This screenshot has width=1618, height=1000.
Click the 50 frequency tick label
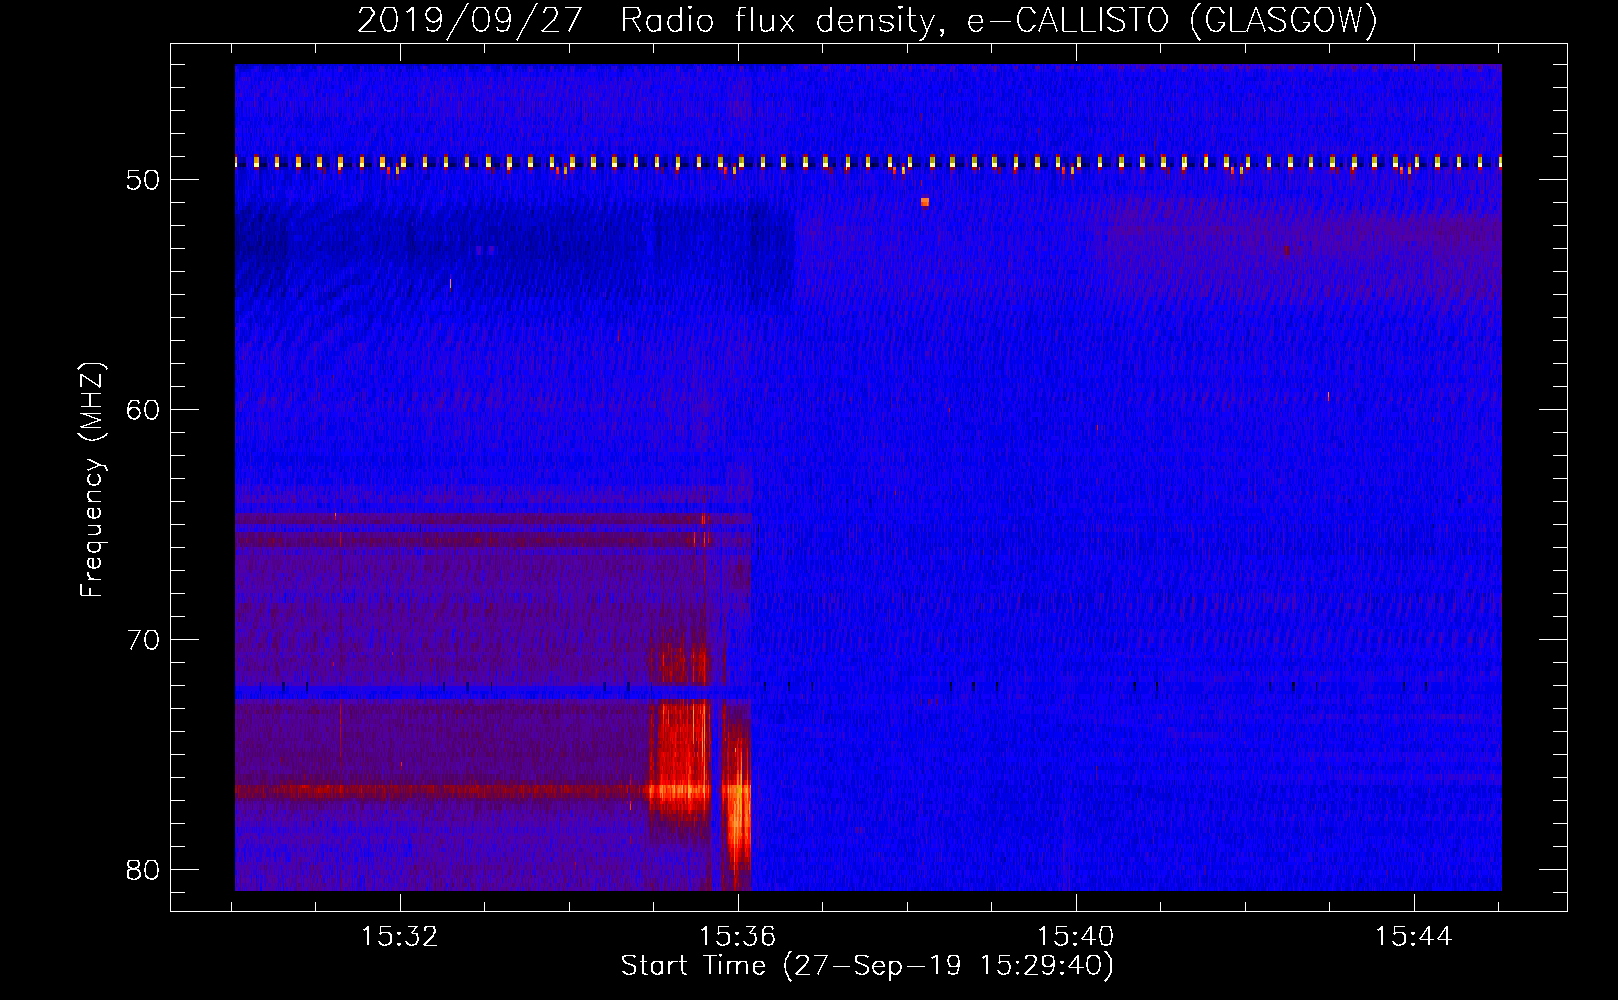click(x=143, y=180)
